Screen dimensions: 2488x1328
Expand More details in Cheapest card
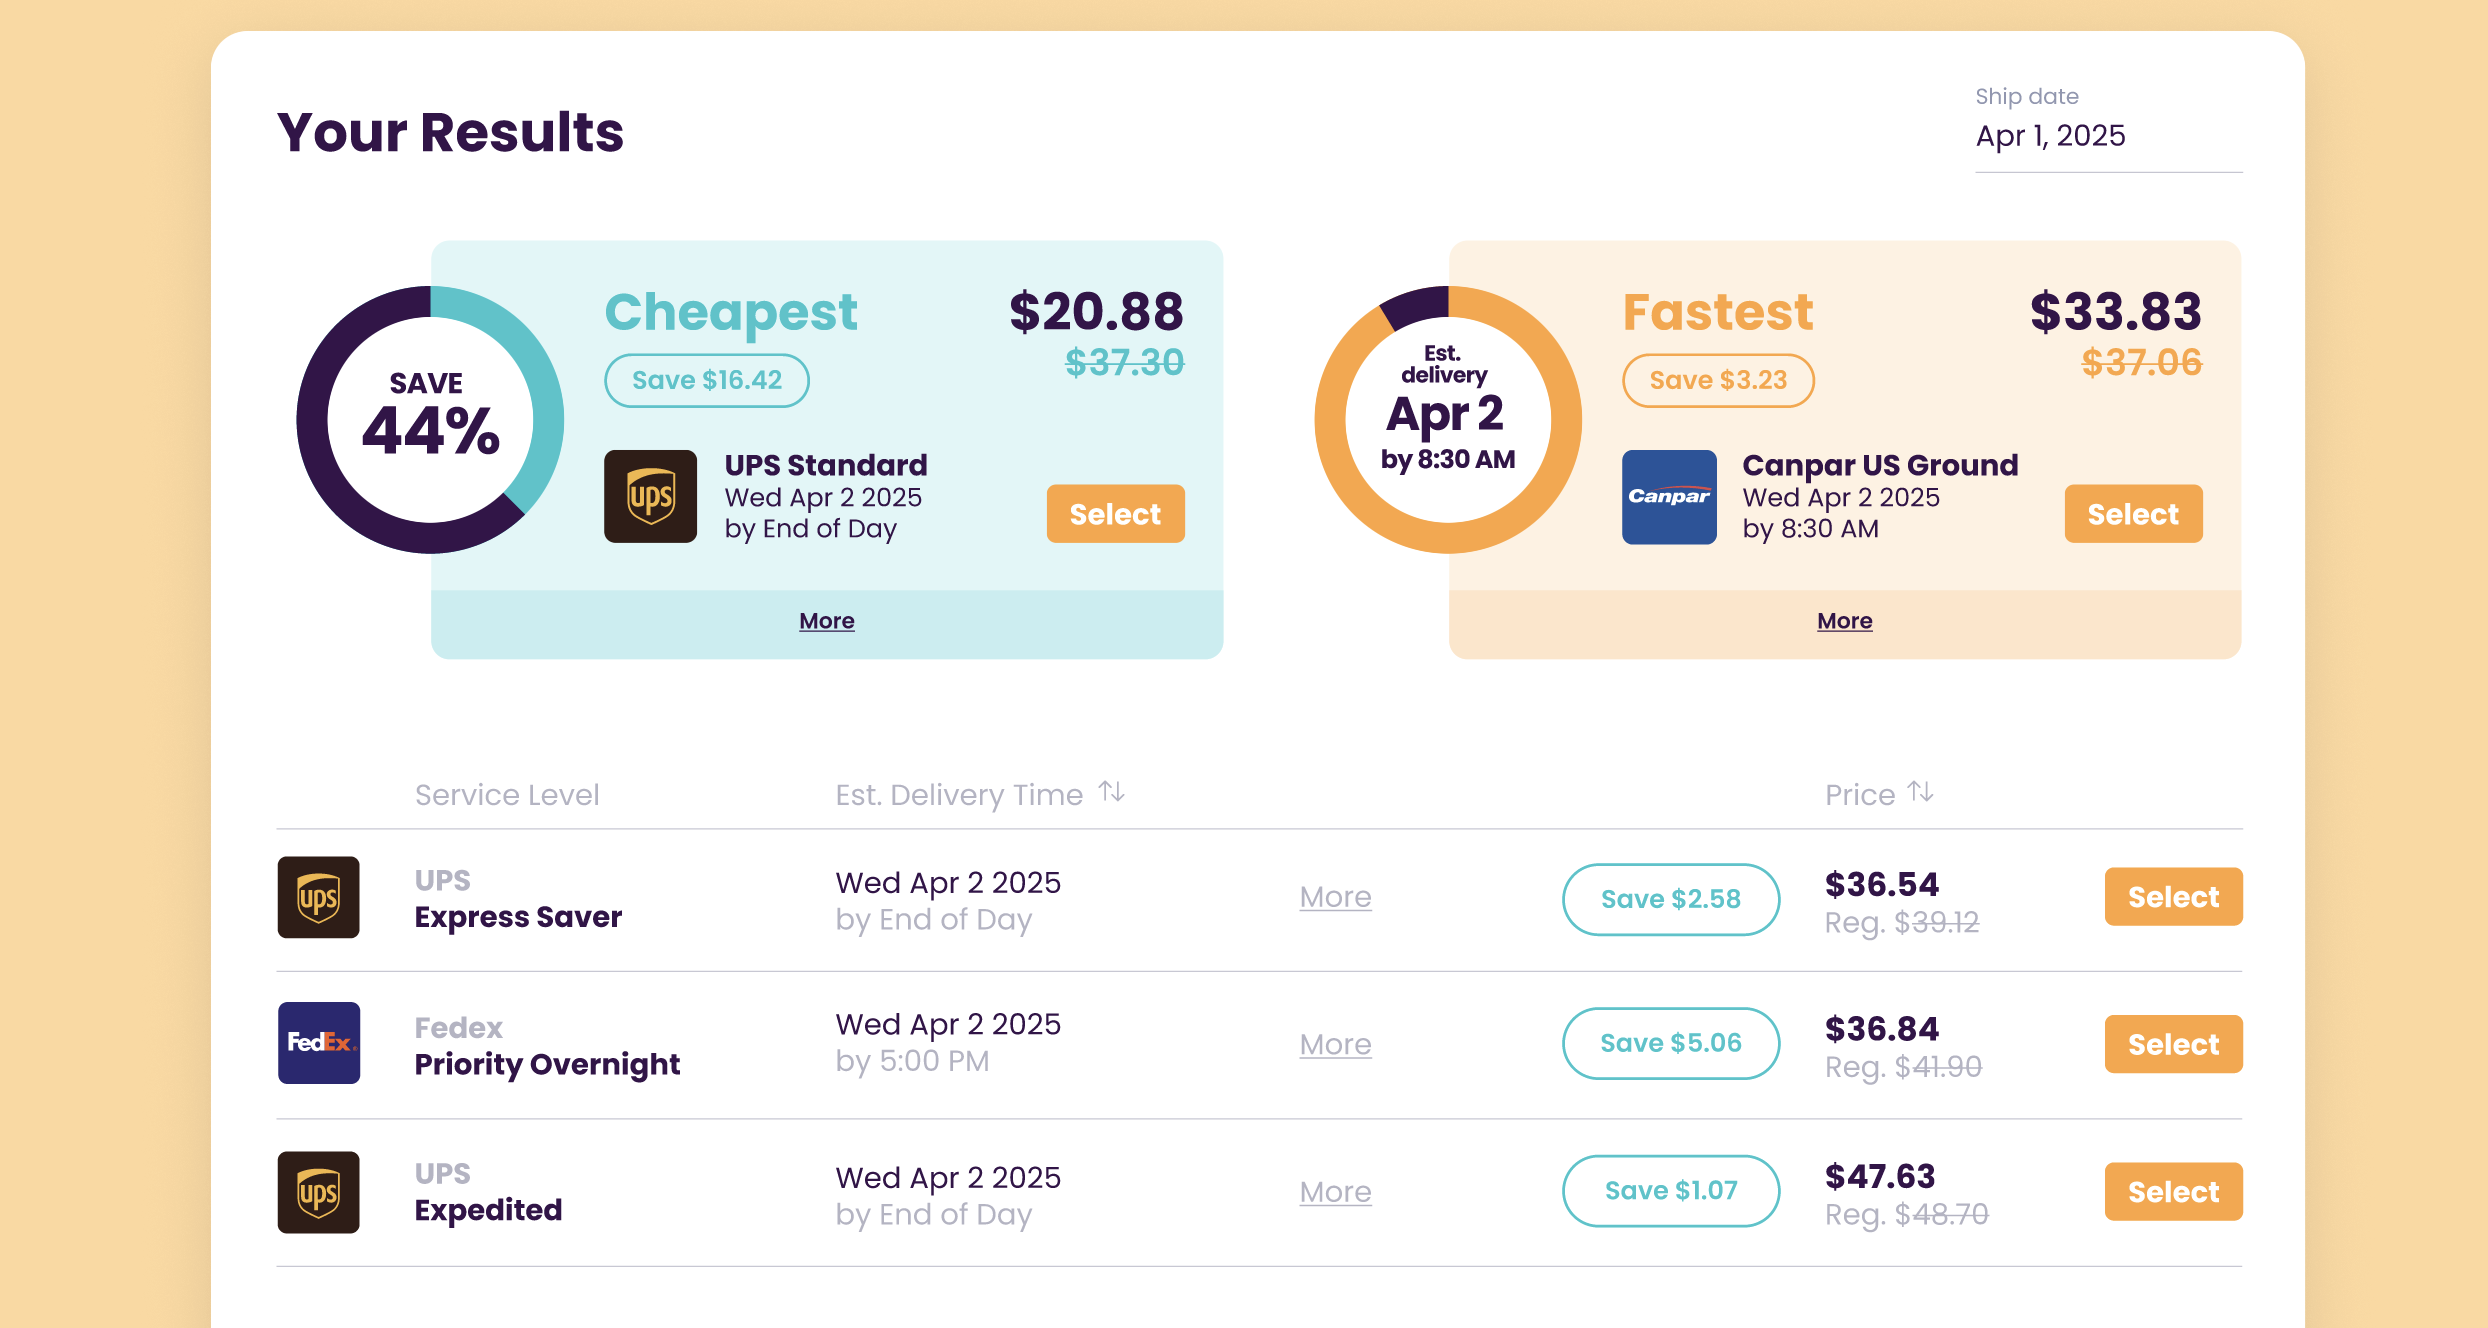pos(826,621)
